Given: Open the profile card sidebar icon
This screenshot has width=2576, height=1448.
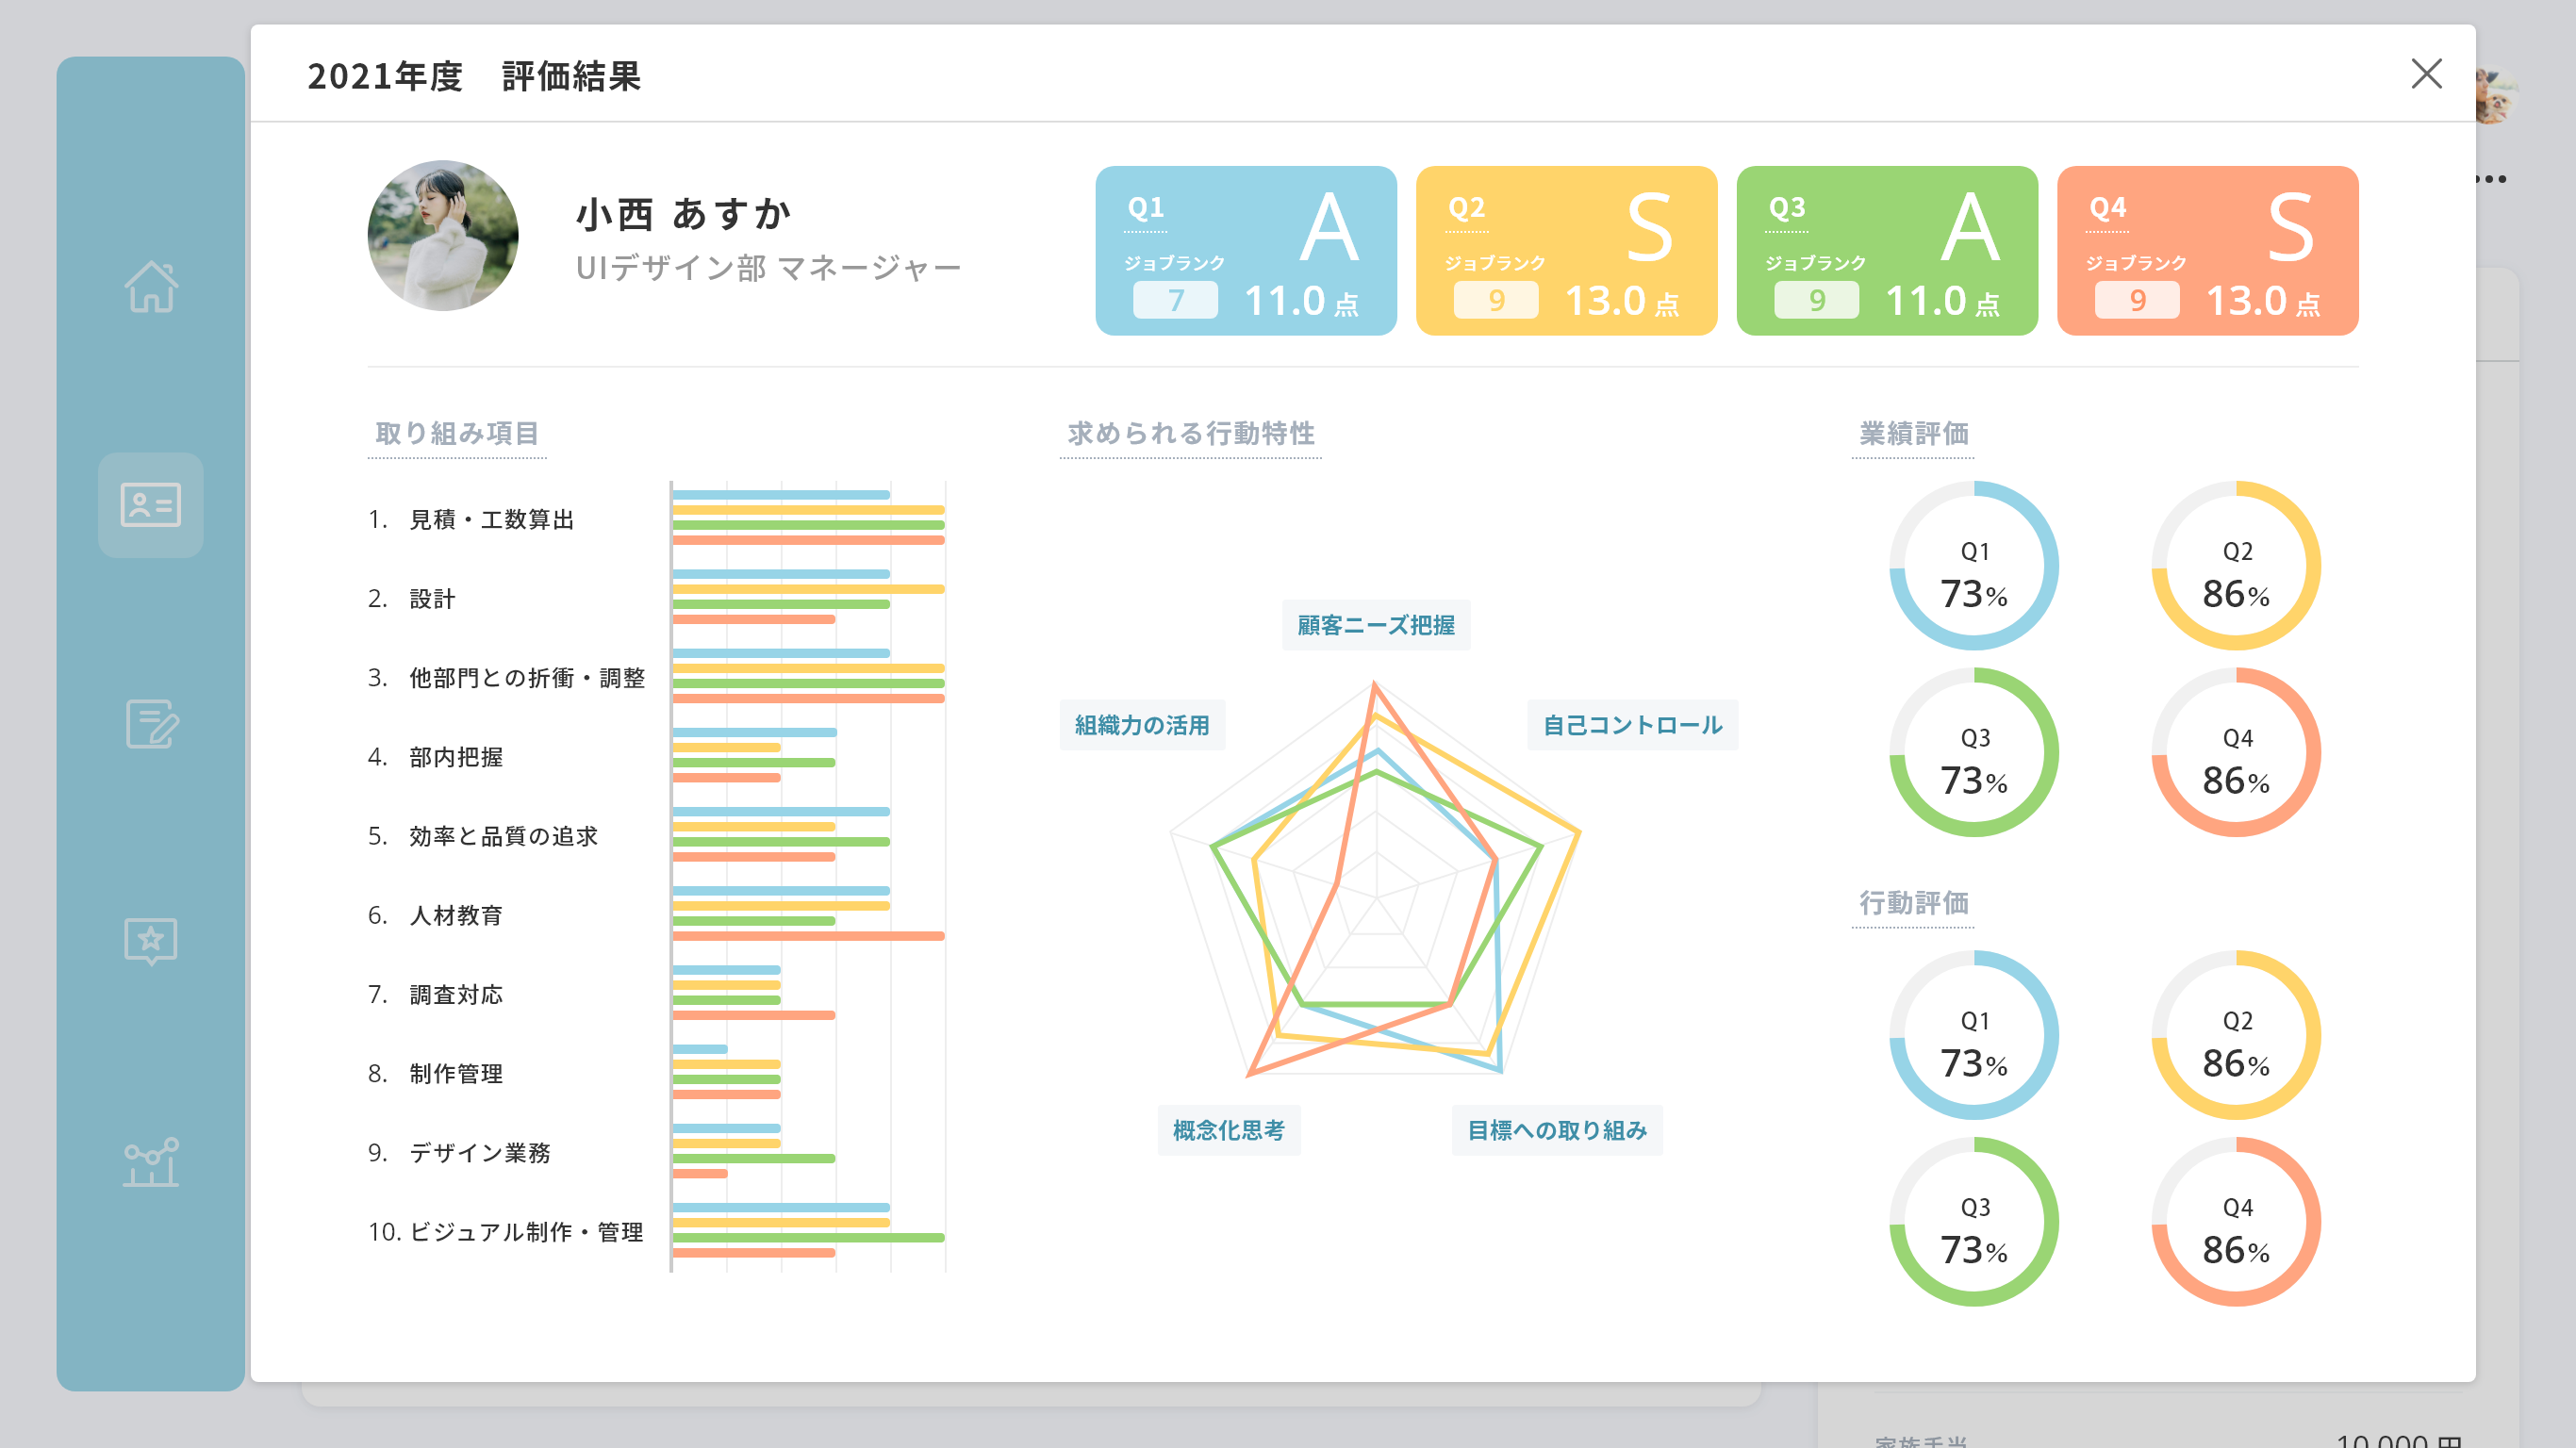Looking at the screenshot, I should point(151,505).
